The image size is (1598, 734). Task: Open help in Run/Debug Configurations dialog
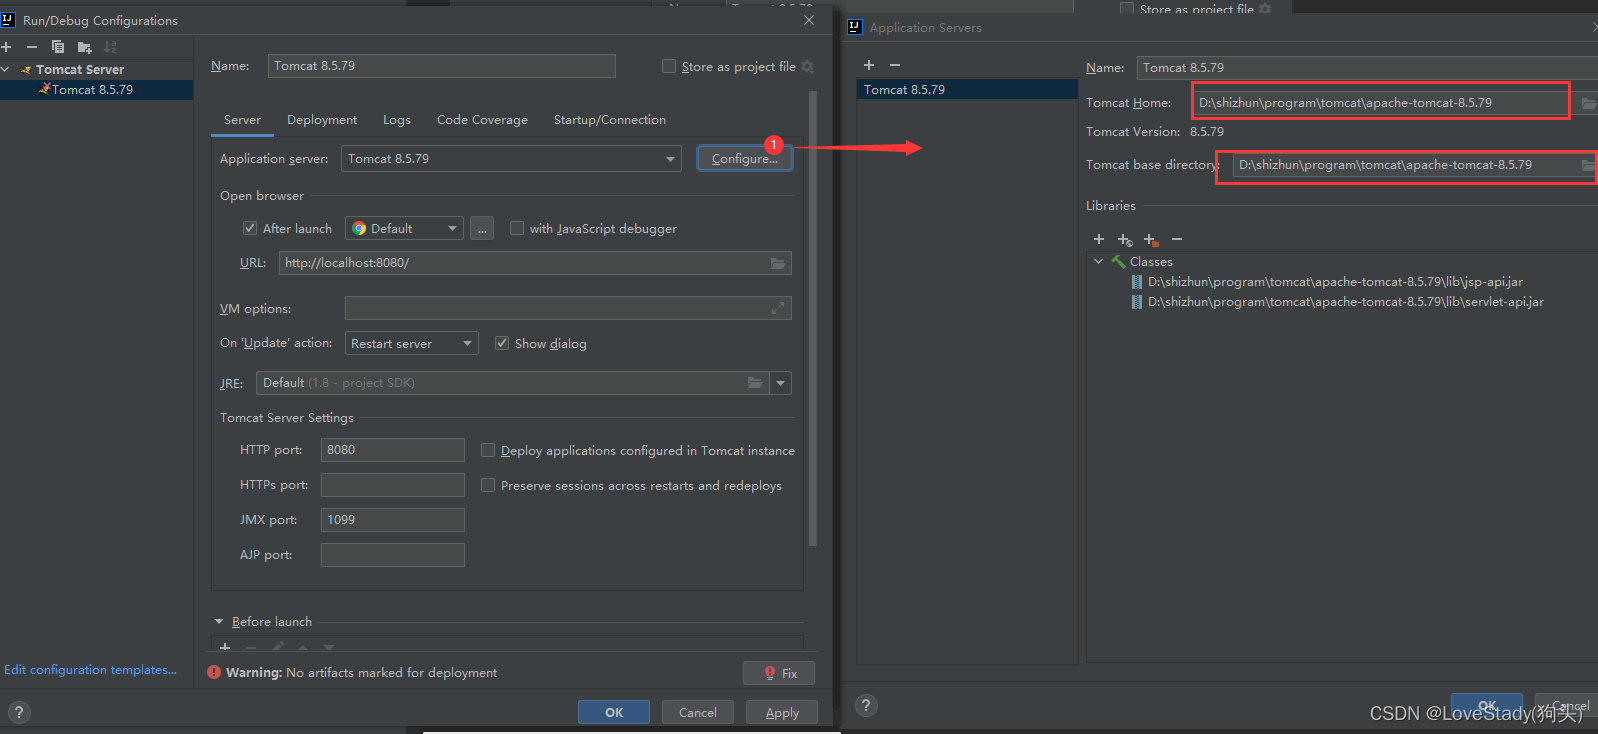(19, 712)
